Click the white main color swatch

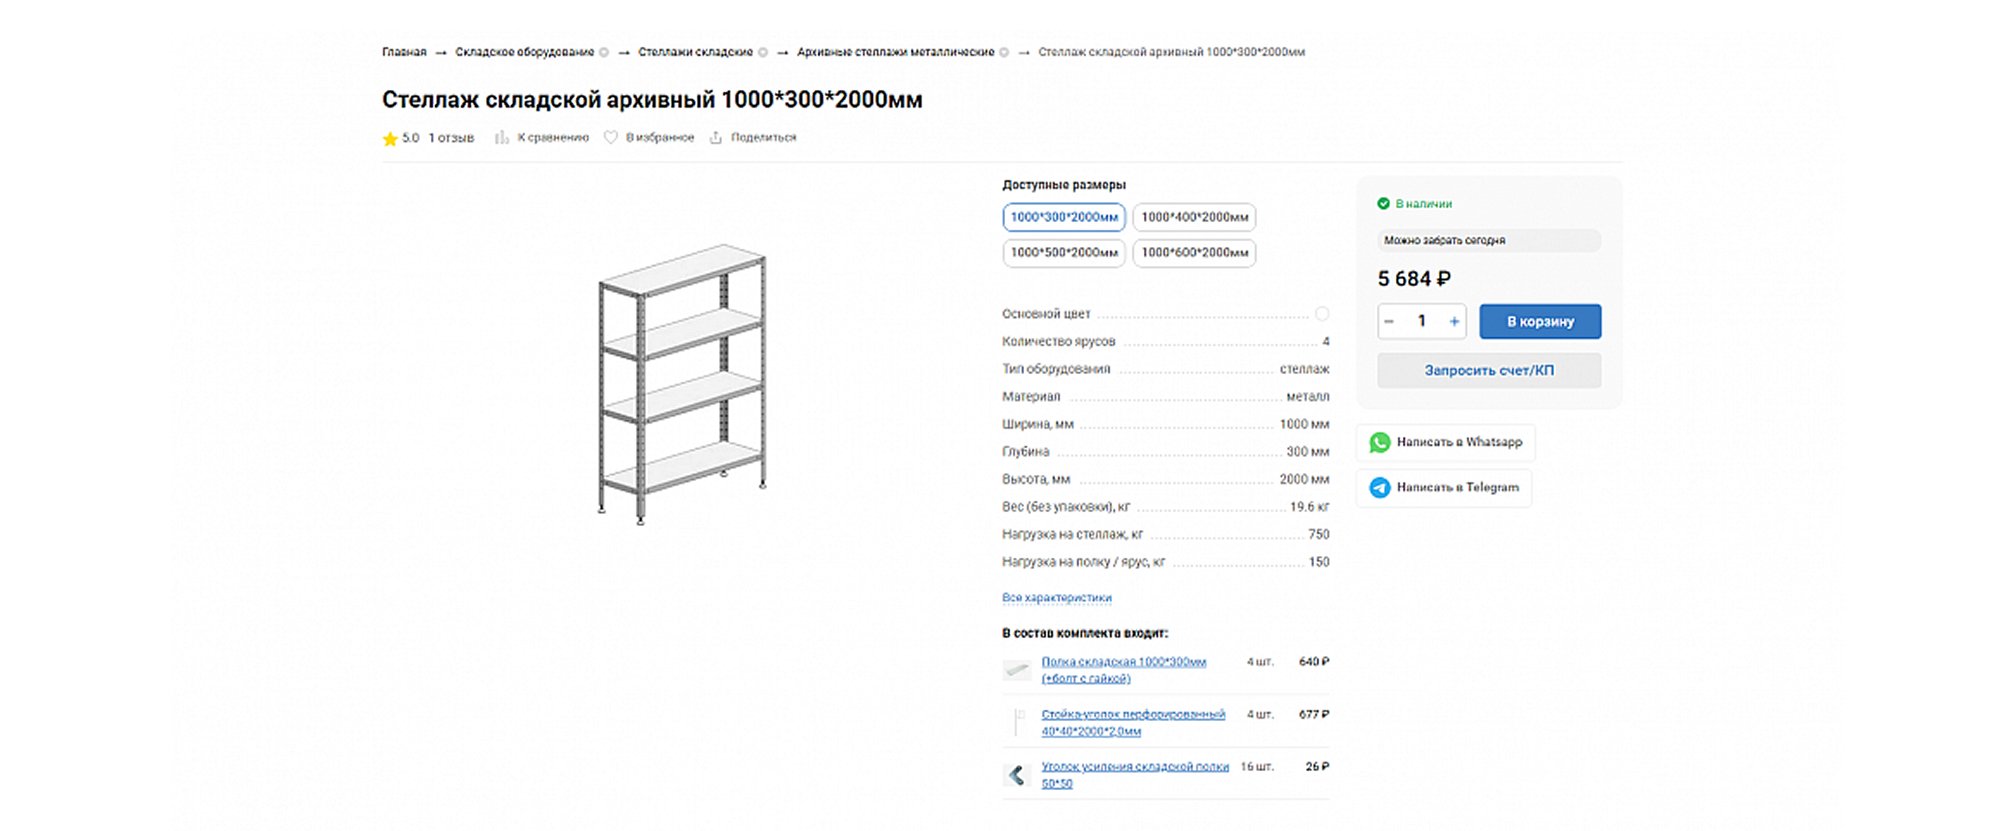click(x=1322, y=314)
